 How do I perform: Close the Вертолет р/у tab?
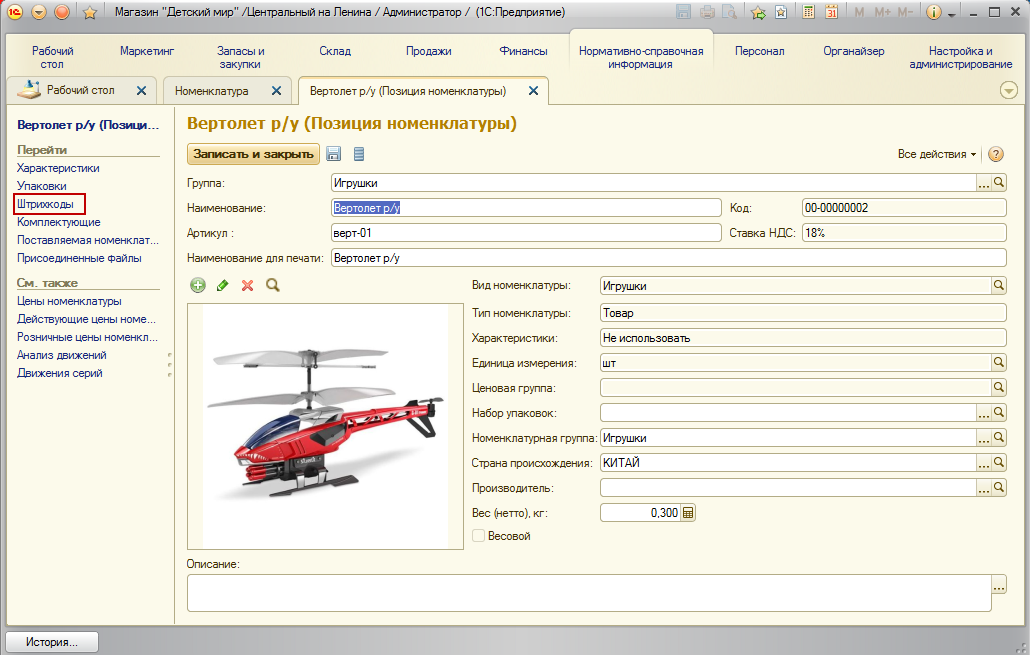click(x=533, y=91)
